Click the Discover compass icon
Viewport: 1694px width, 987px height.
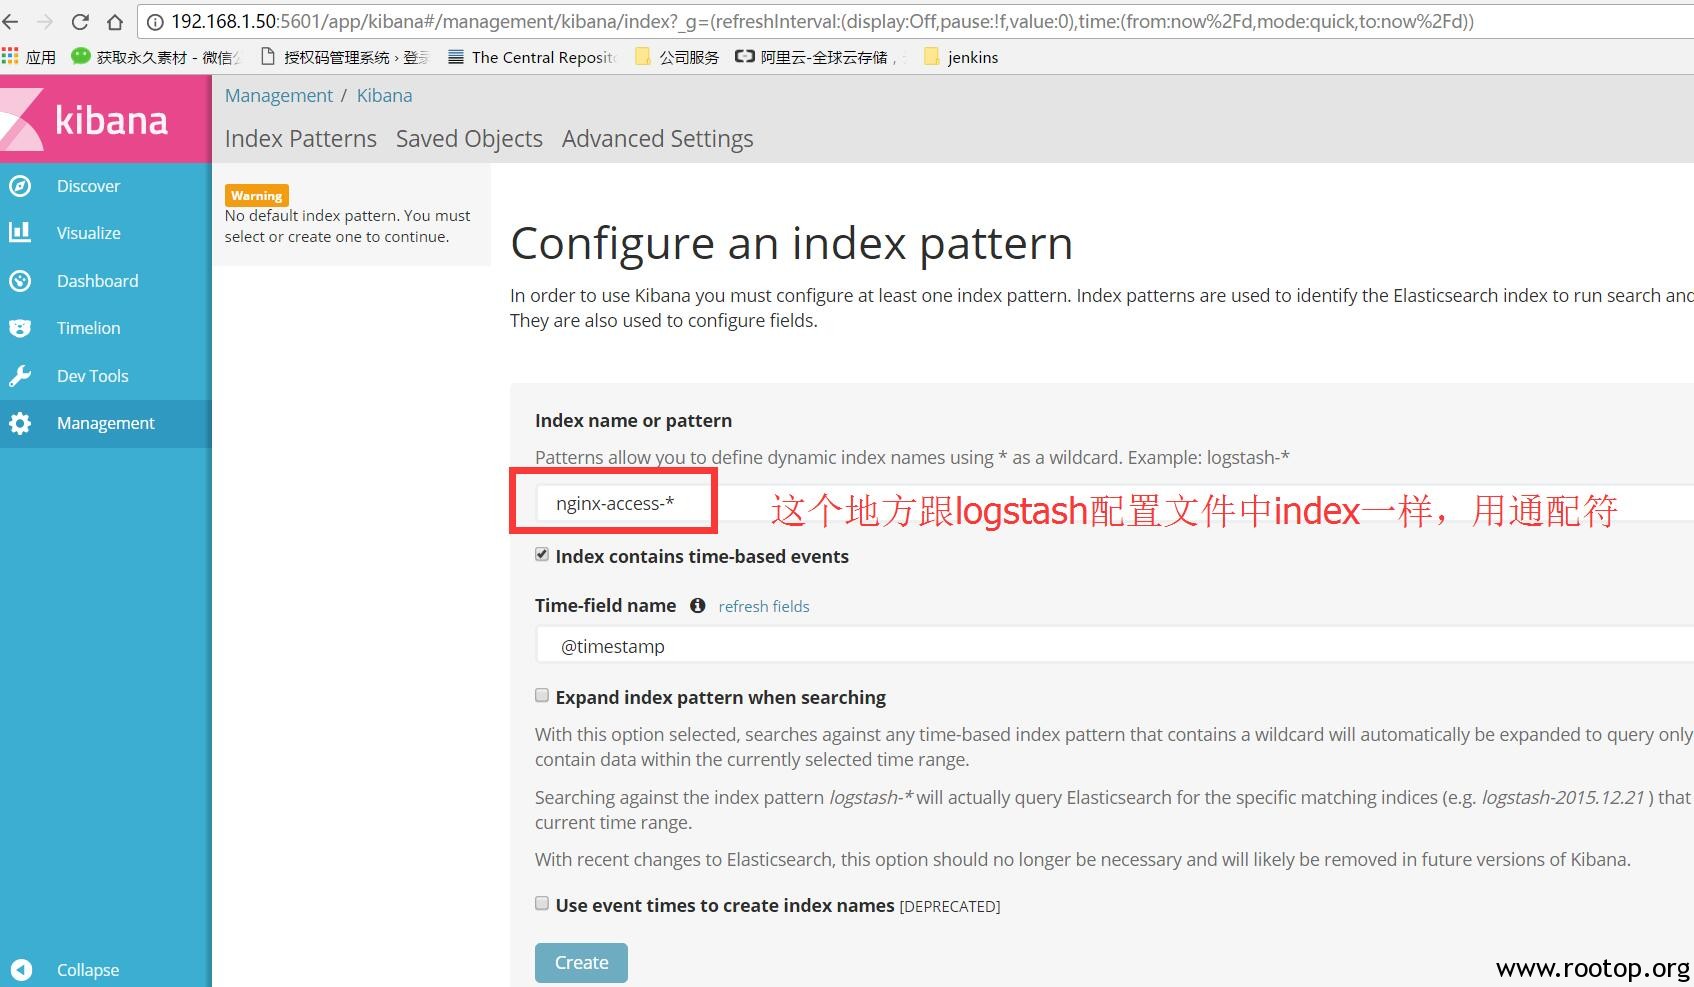20,186
